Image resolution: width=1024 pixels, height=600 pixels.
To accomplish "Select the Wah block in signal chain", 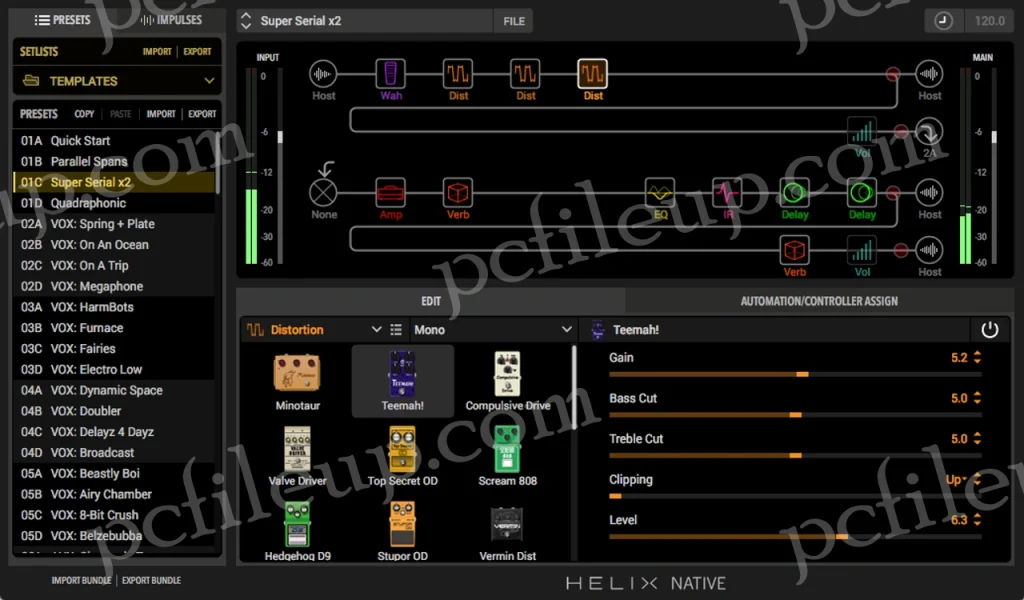I will 391,74.
